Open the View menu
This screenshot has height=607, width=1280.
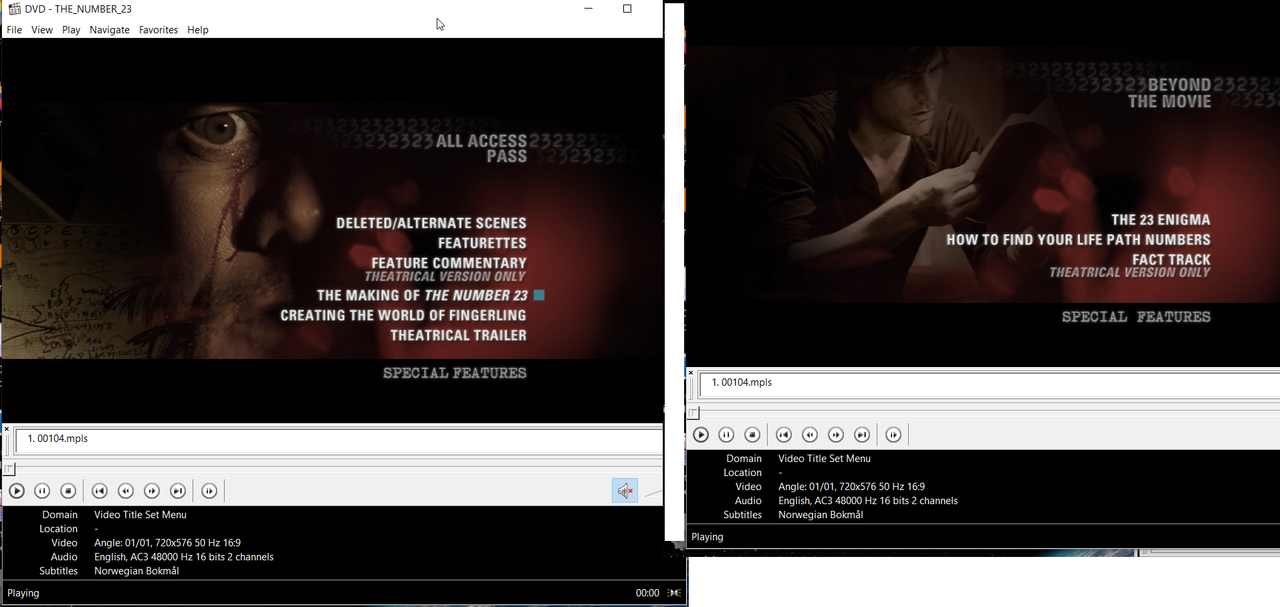[x=42, y=30]
